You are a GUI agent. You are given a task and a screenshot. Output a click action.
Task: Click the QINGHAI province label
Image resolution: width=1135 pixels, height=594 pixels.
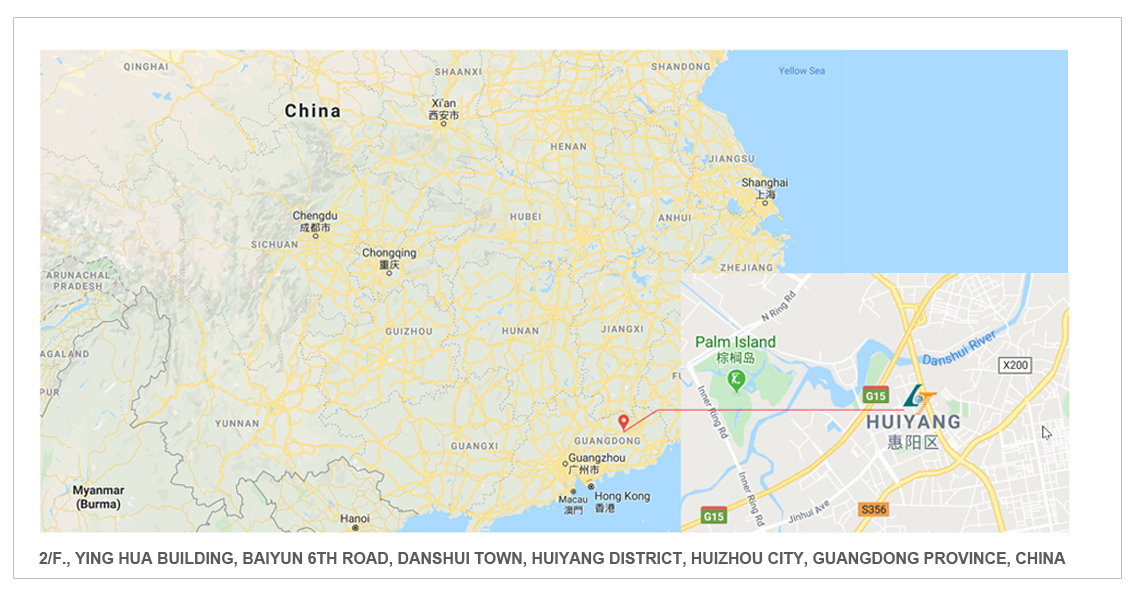tap(145, 67)
